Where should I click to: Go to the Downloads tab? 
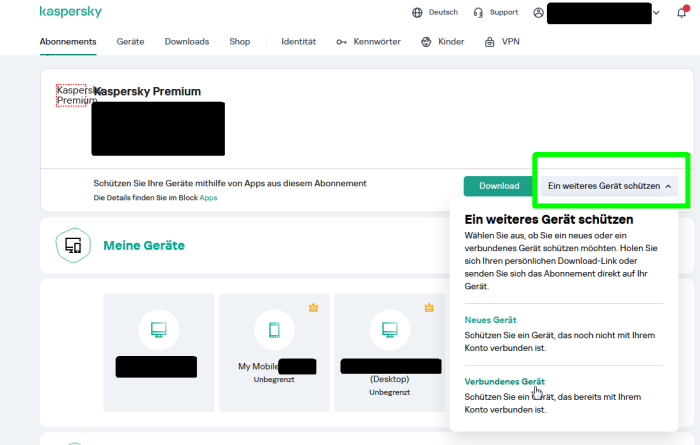click(187, 42)
